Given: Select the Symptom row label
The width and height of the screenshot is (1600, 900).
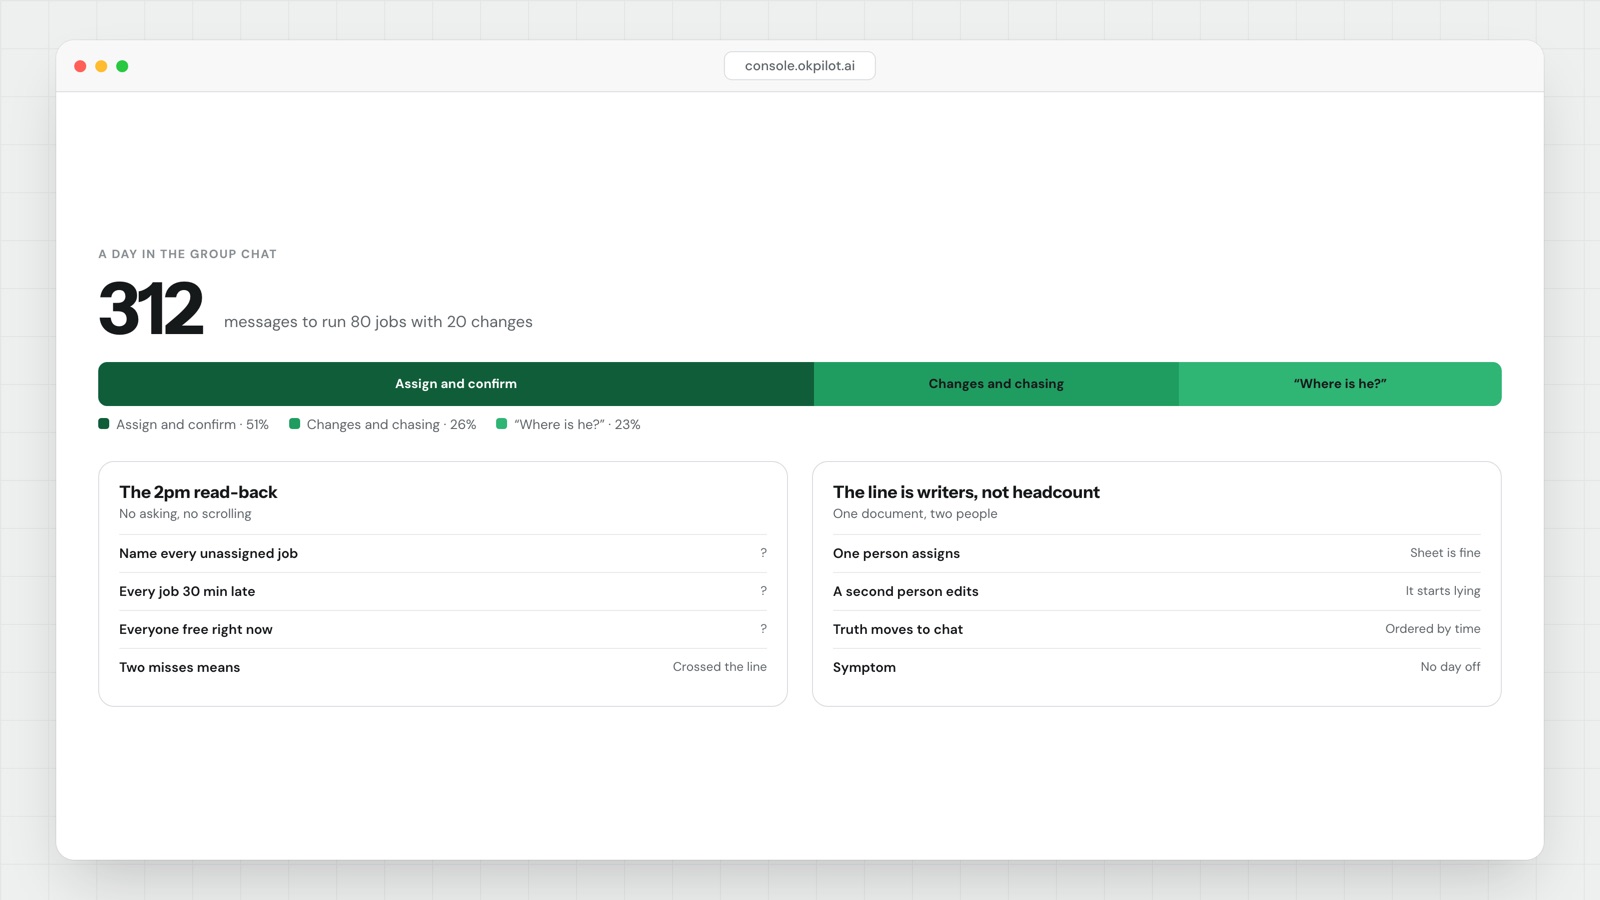Looking at the screenshot, I should (x=864, y=668).
